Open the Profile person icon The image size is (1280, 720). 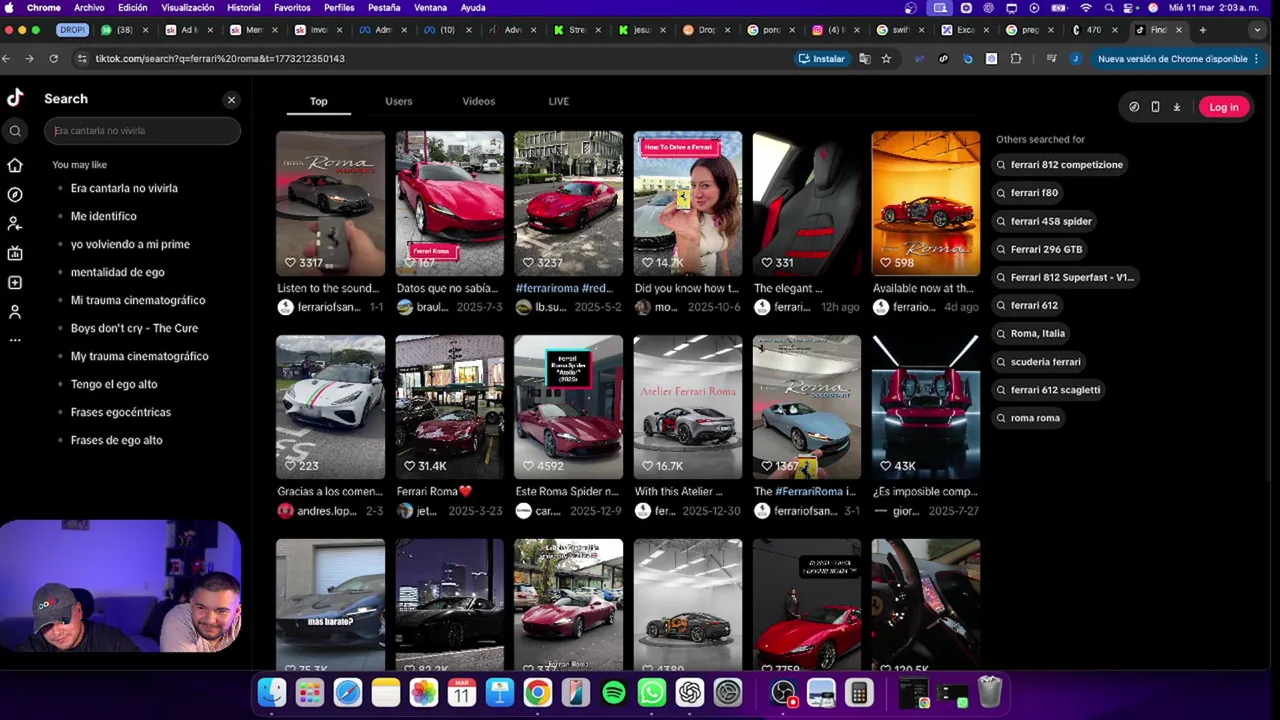point(15,312)
